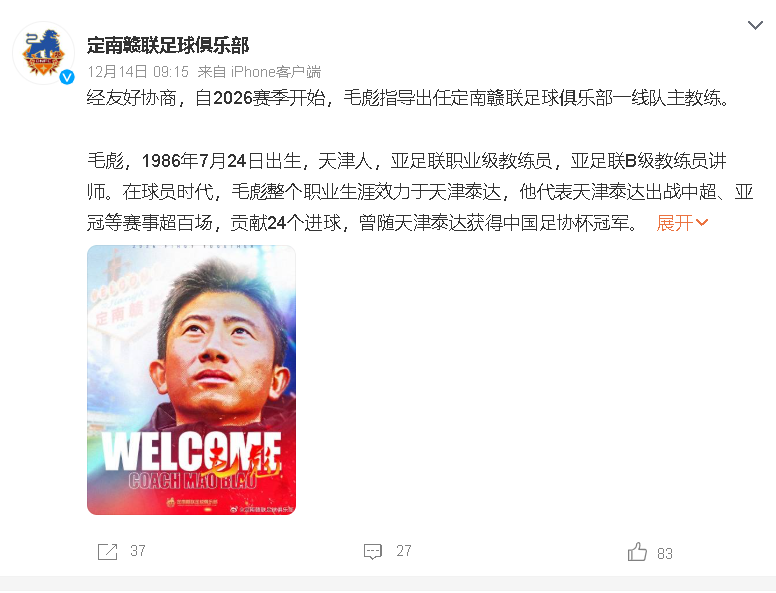Click the Weibo watermark on the poster
Screen dimensions: 776x593
point(261,509)
